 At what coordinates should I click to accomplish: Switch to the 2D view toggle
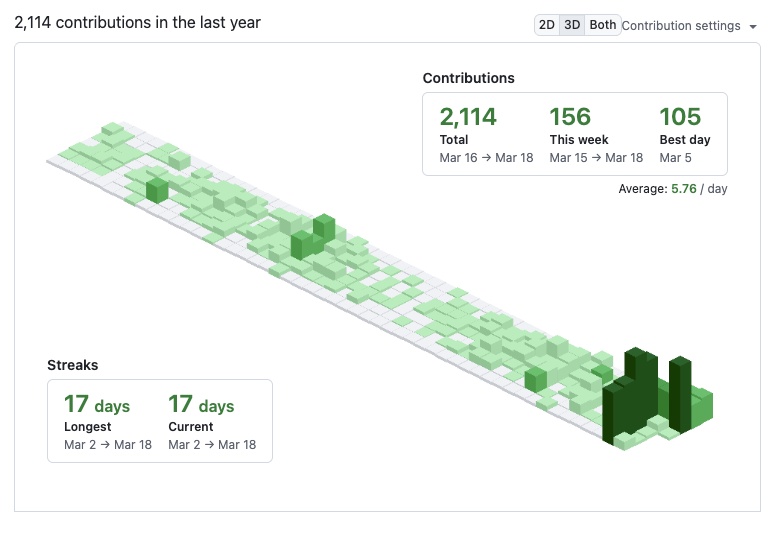click(546, 25)
